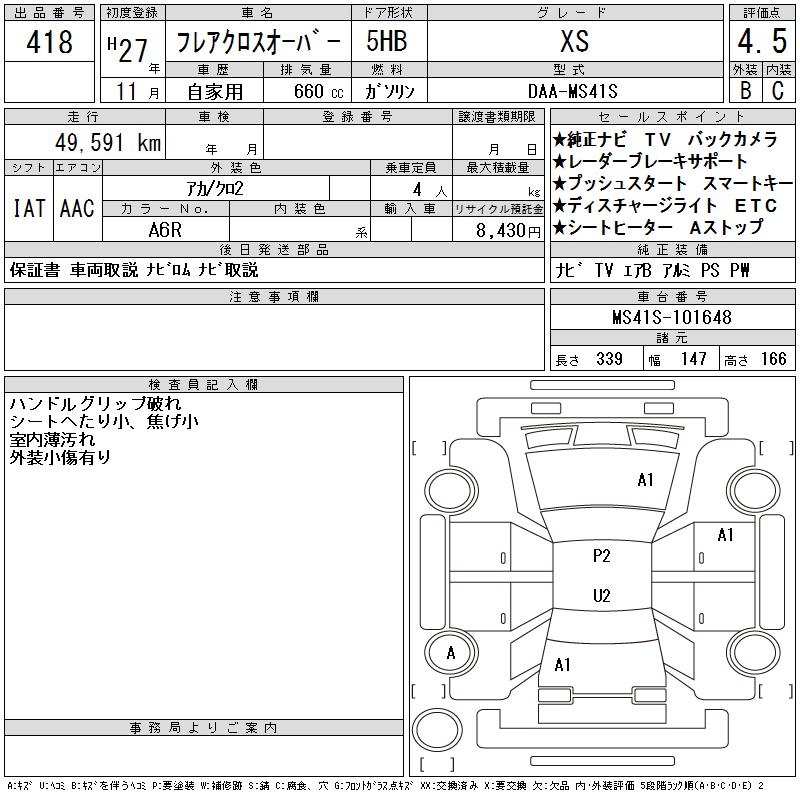Click sales point 純正ナビ TV バックカメラ
The width and height of the screenshot is (800, 800).
pos(665,139)
